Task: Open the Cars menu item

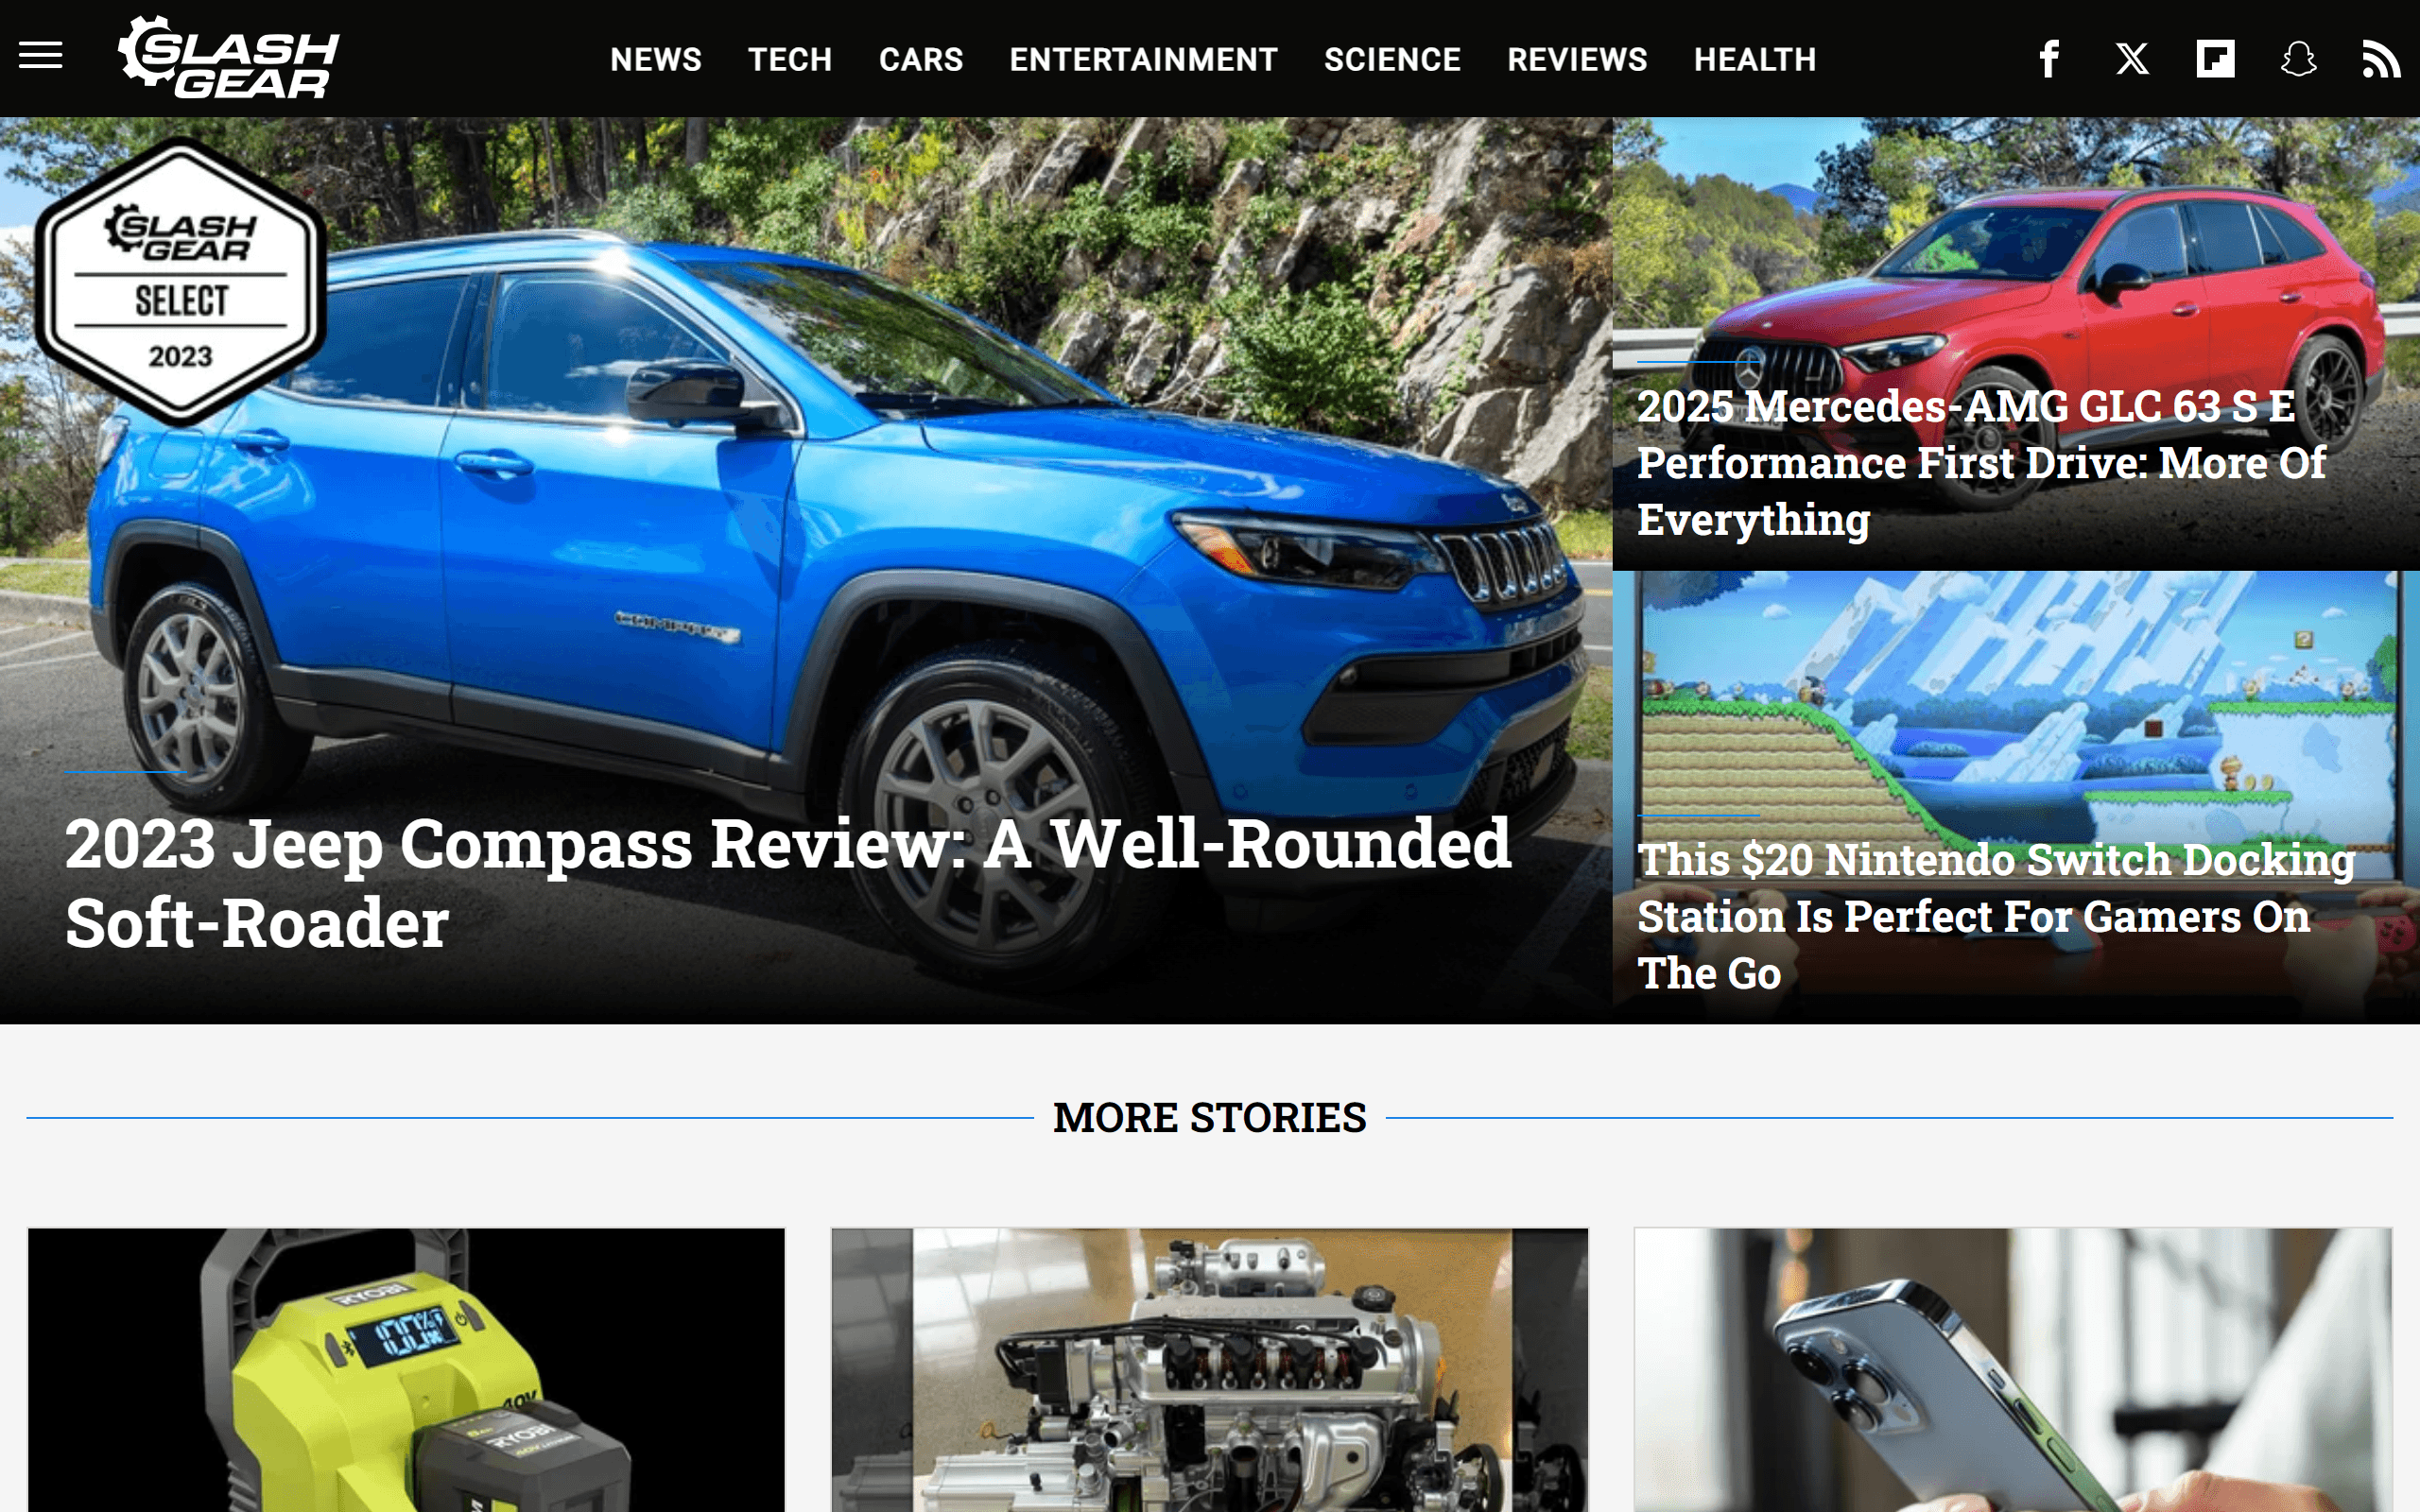Action: click(x=921, y=59)
